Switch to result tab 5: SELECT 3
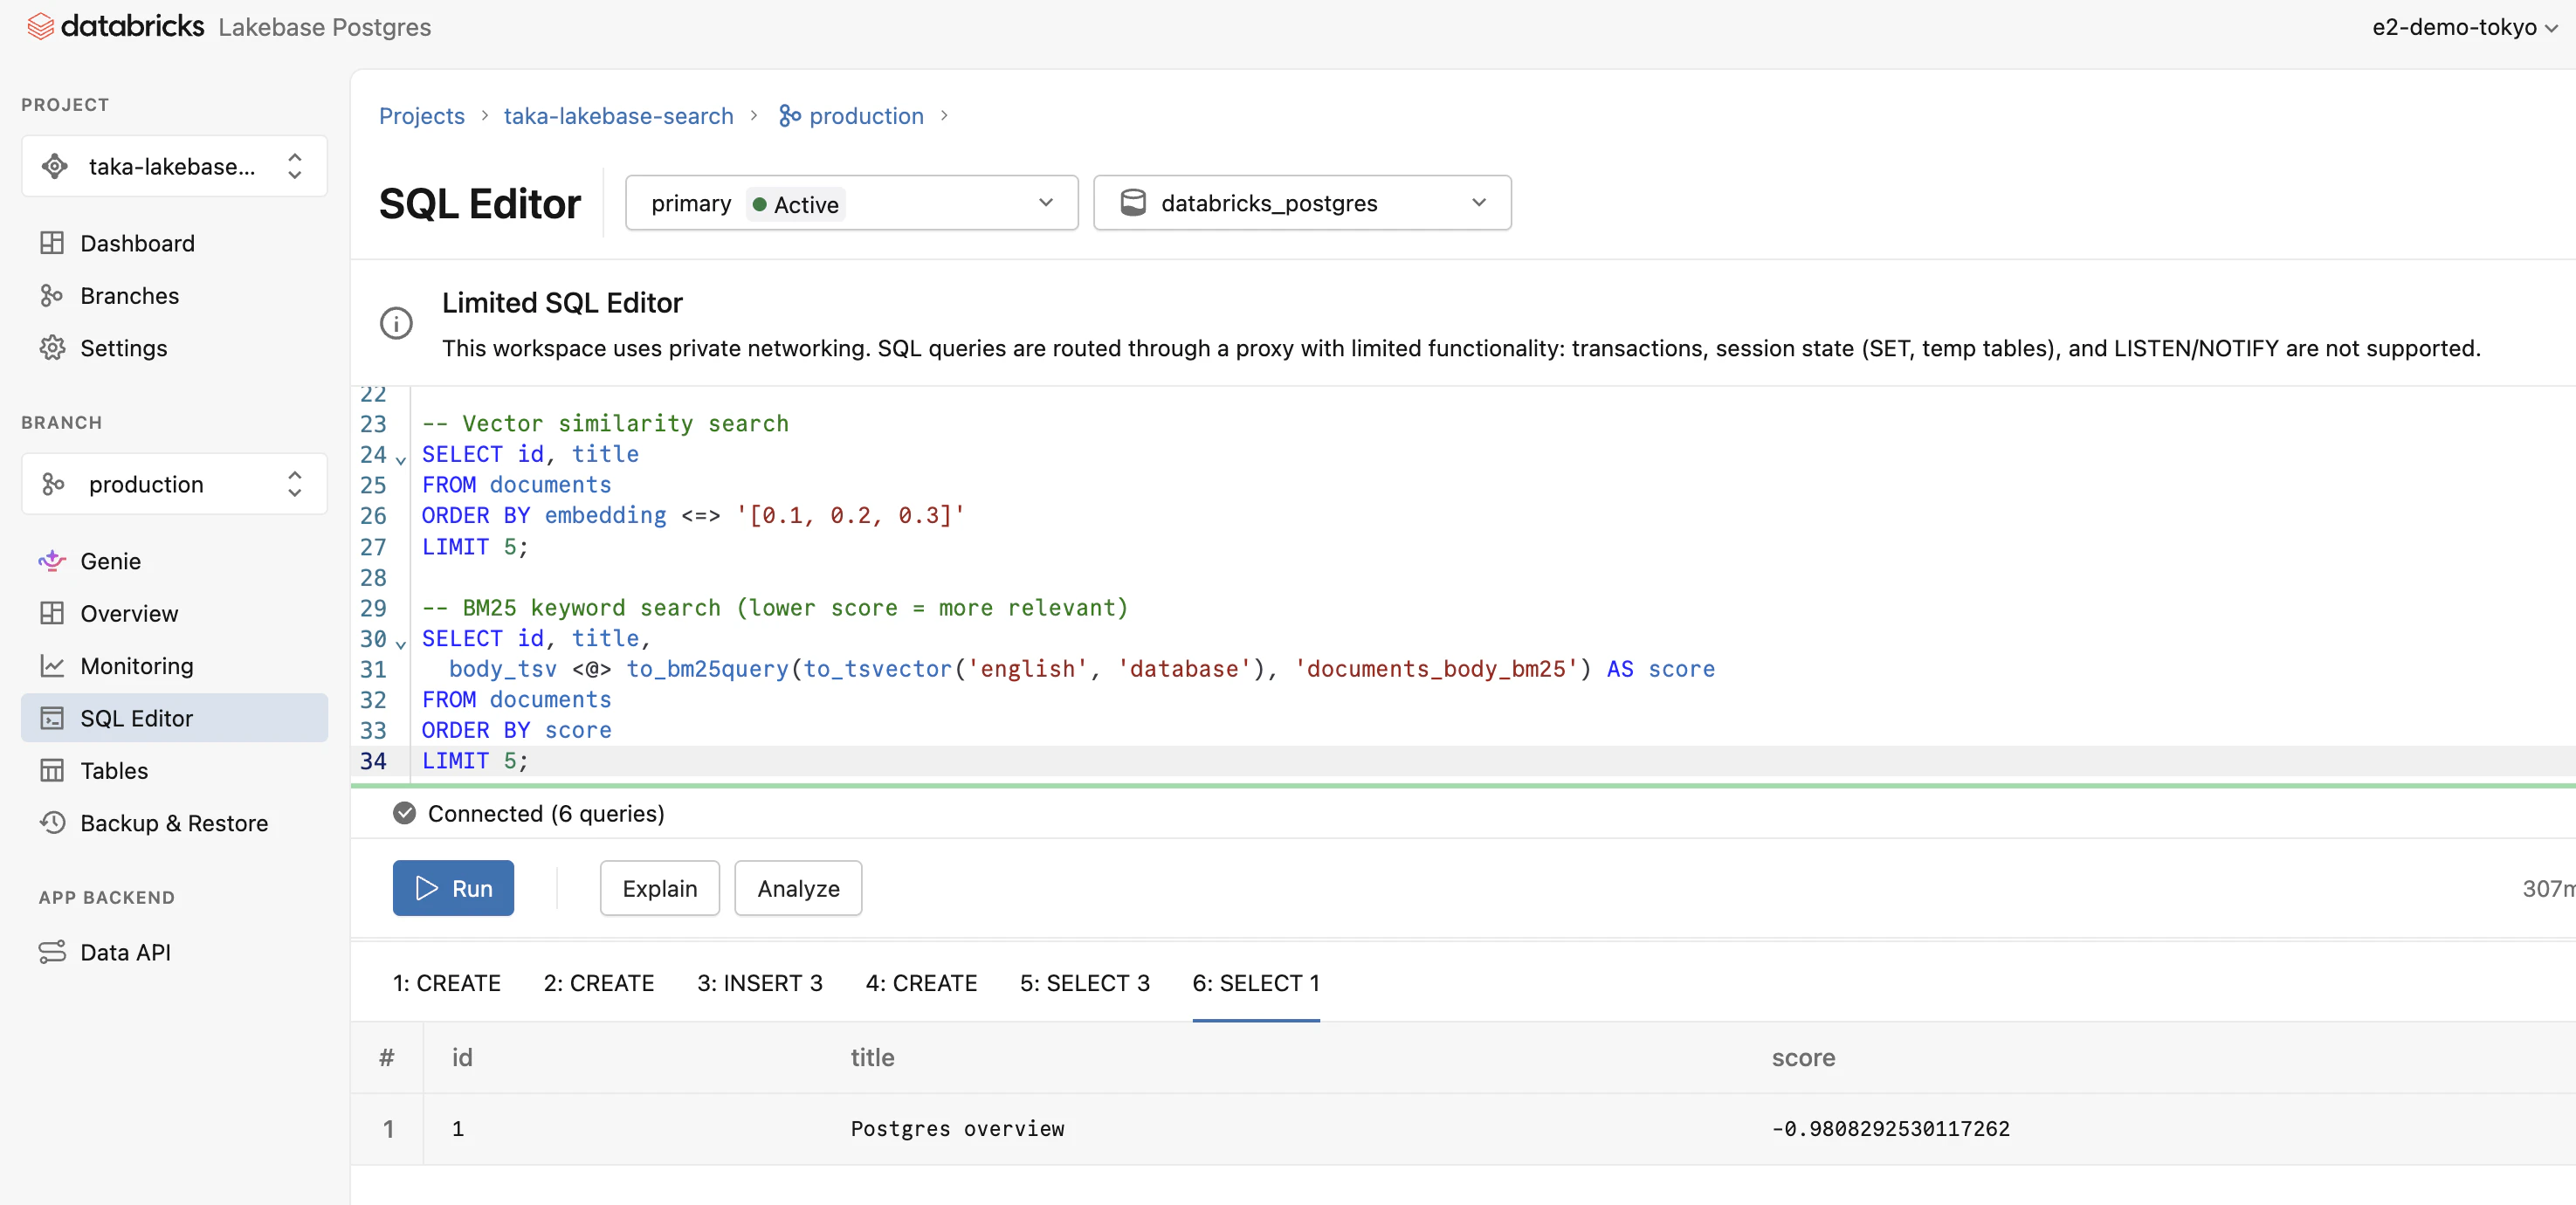The height and width of the screenshot is (1205, 2576). (1084, 982)
